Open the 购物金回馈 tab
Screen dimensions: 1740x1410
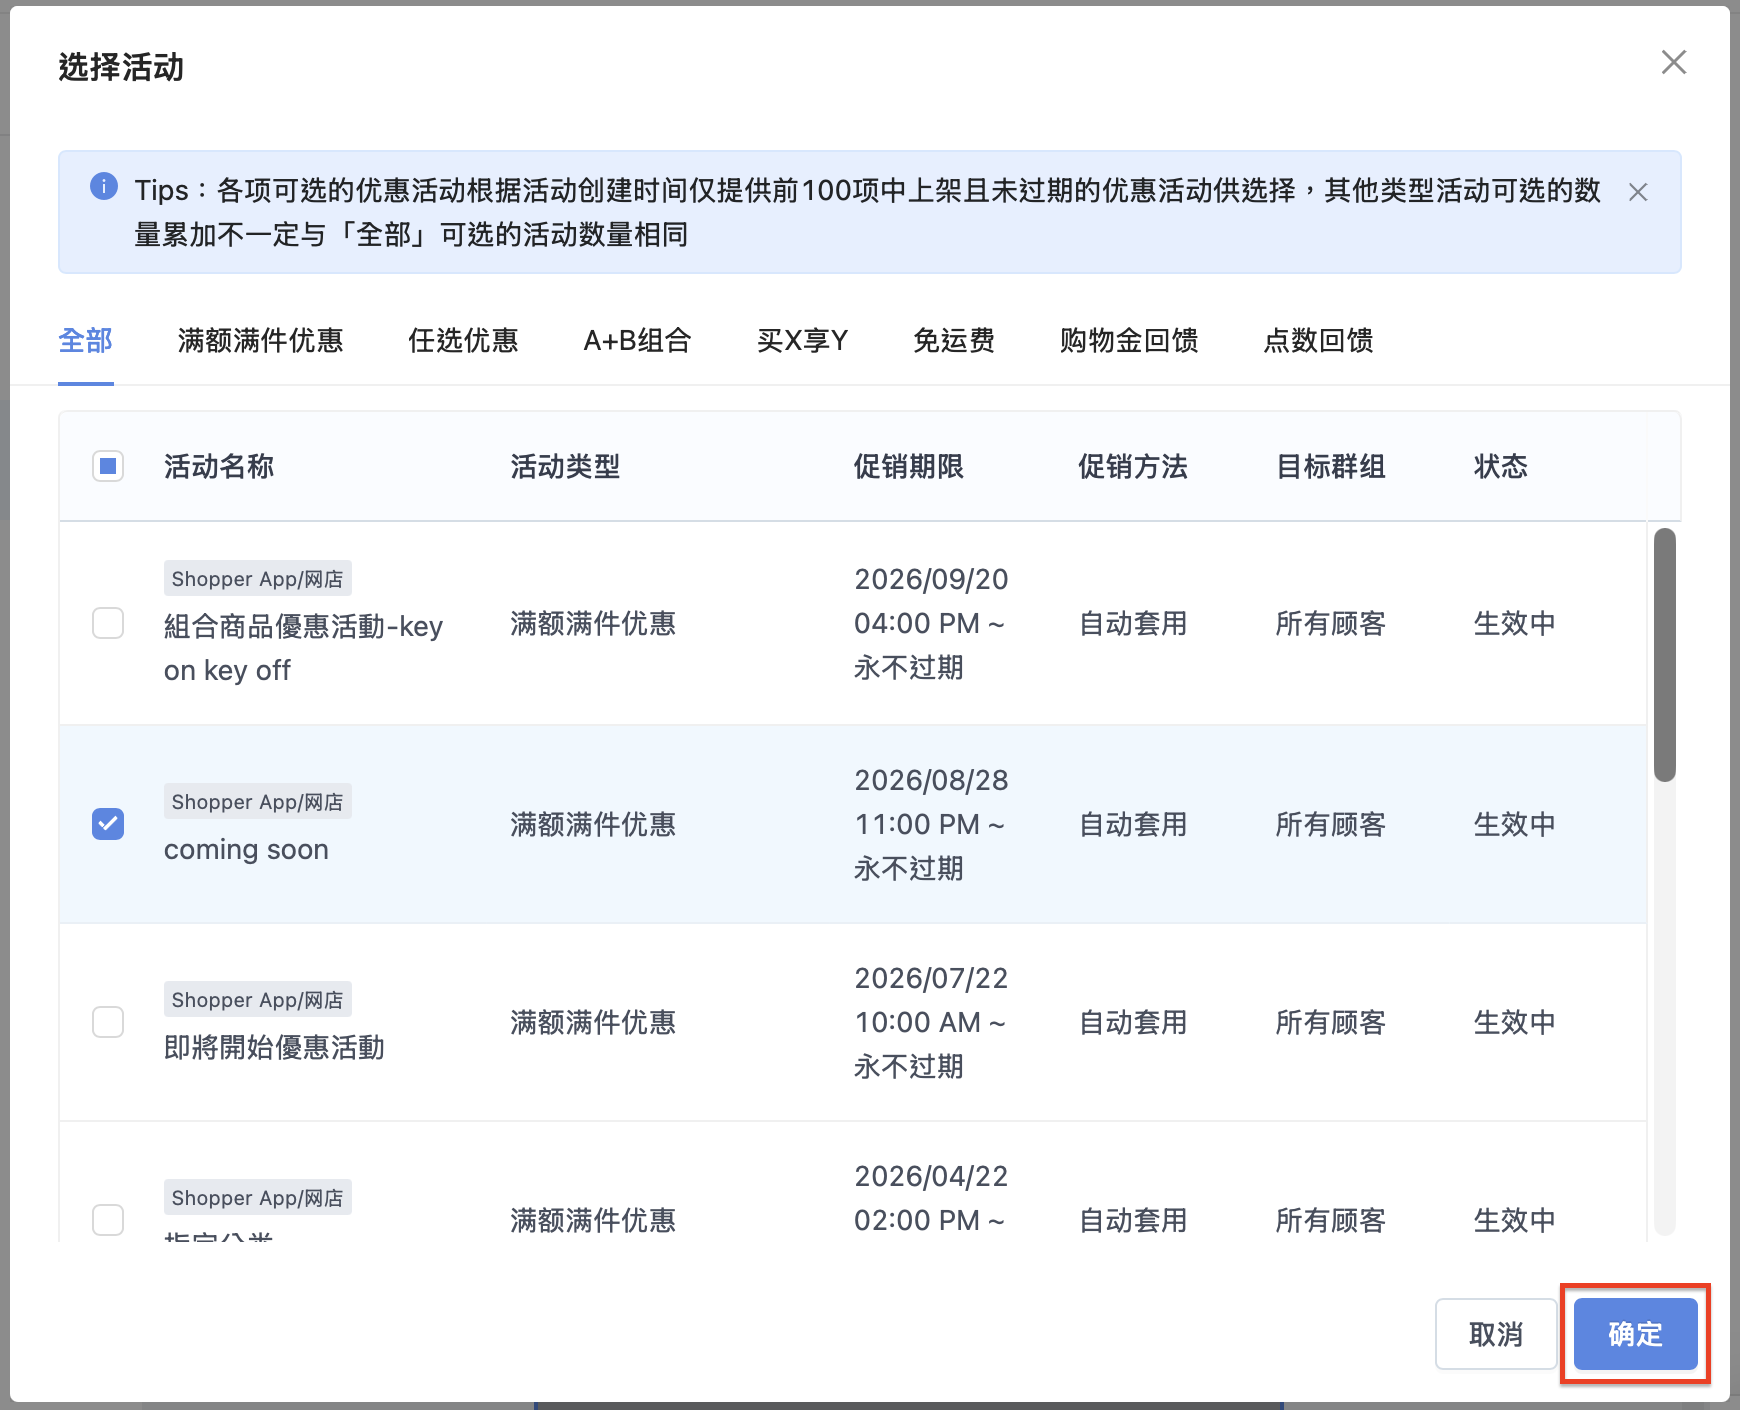coord(1129,341)
